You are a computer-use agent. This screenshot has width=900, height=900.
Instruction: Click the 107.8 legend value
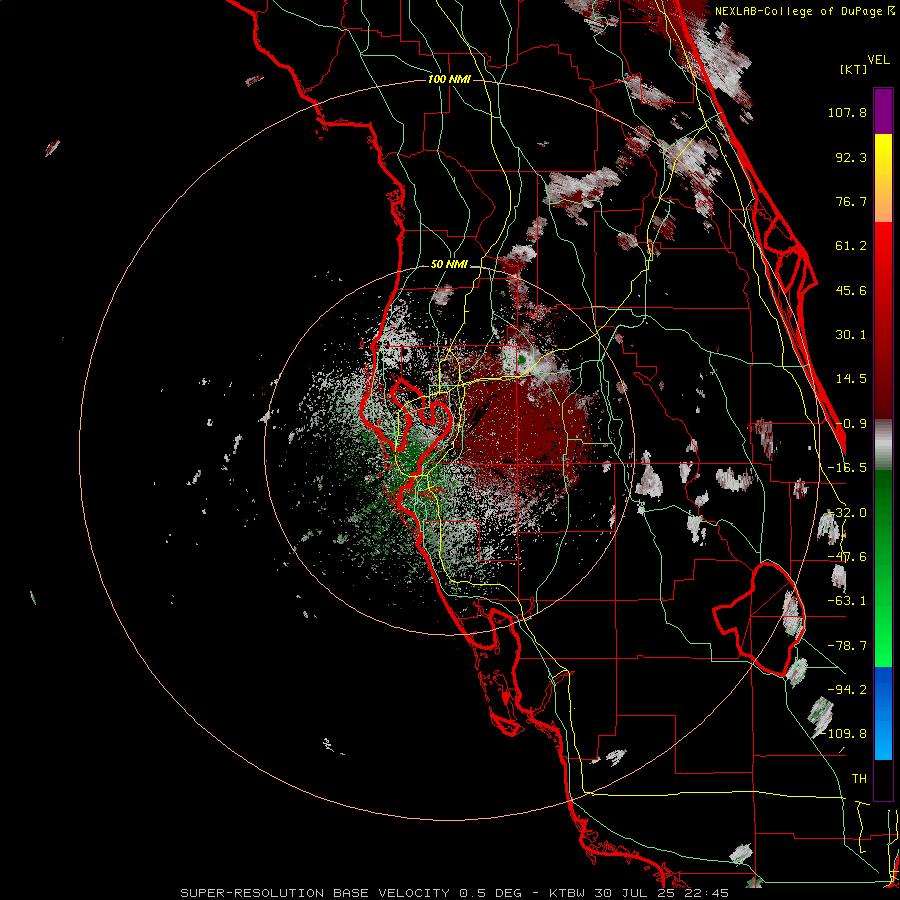pyautogui.click(x=847, y=112)
